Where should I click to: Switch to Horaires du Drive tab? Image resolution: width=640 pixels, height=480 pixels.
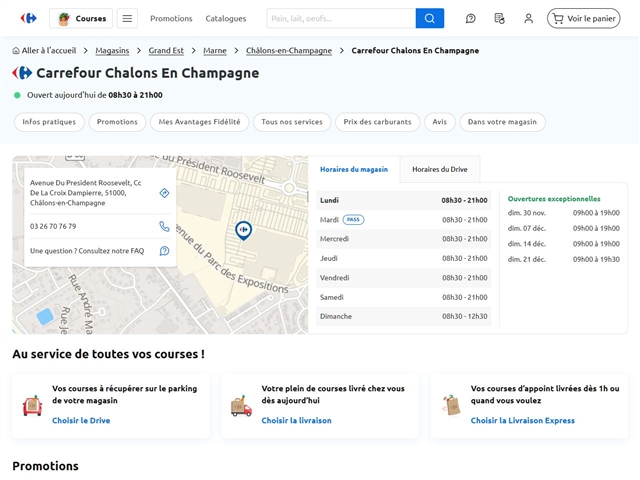tap(440, 169)
